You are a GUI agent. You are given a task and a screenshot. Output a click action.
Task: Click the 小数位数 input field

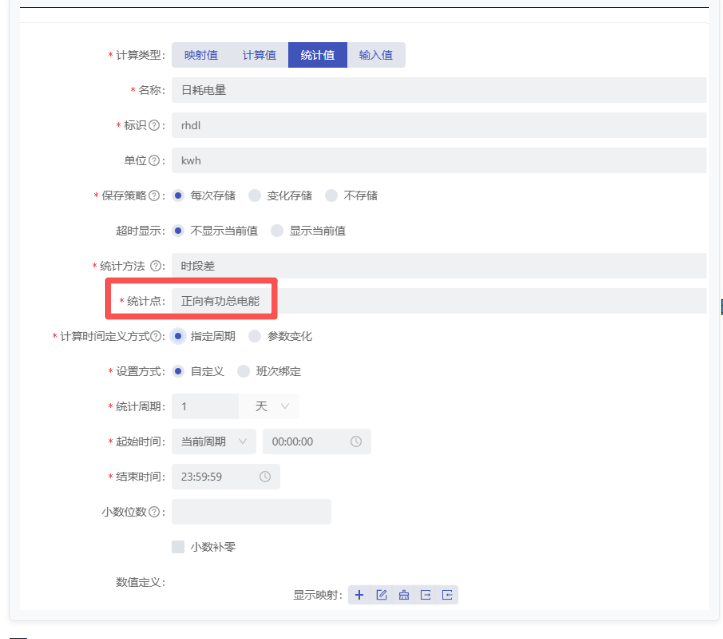(251, 512)
